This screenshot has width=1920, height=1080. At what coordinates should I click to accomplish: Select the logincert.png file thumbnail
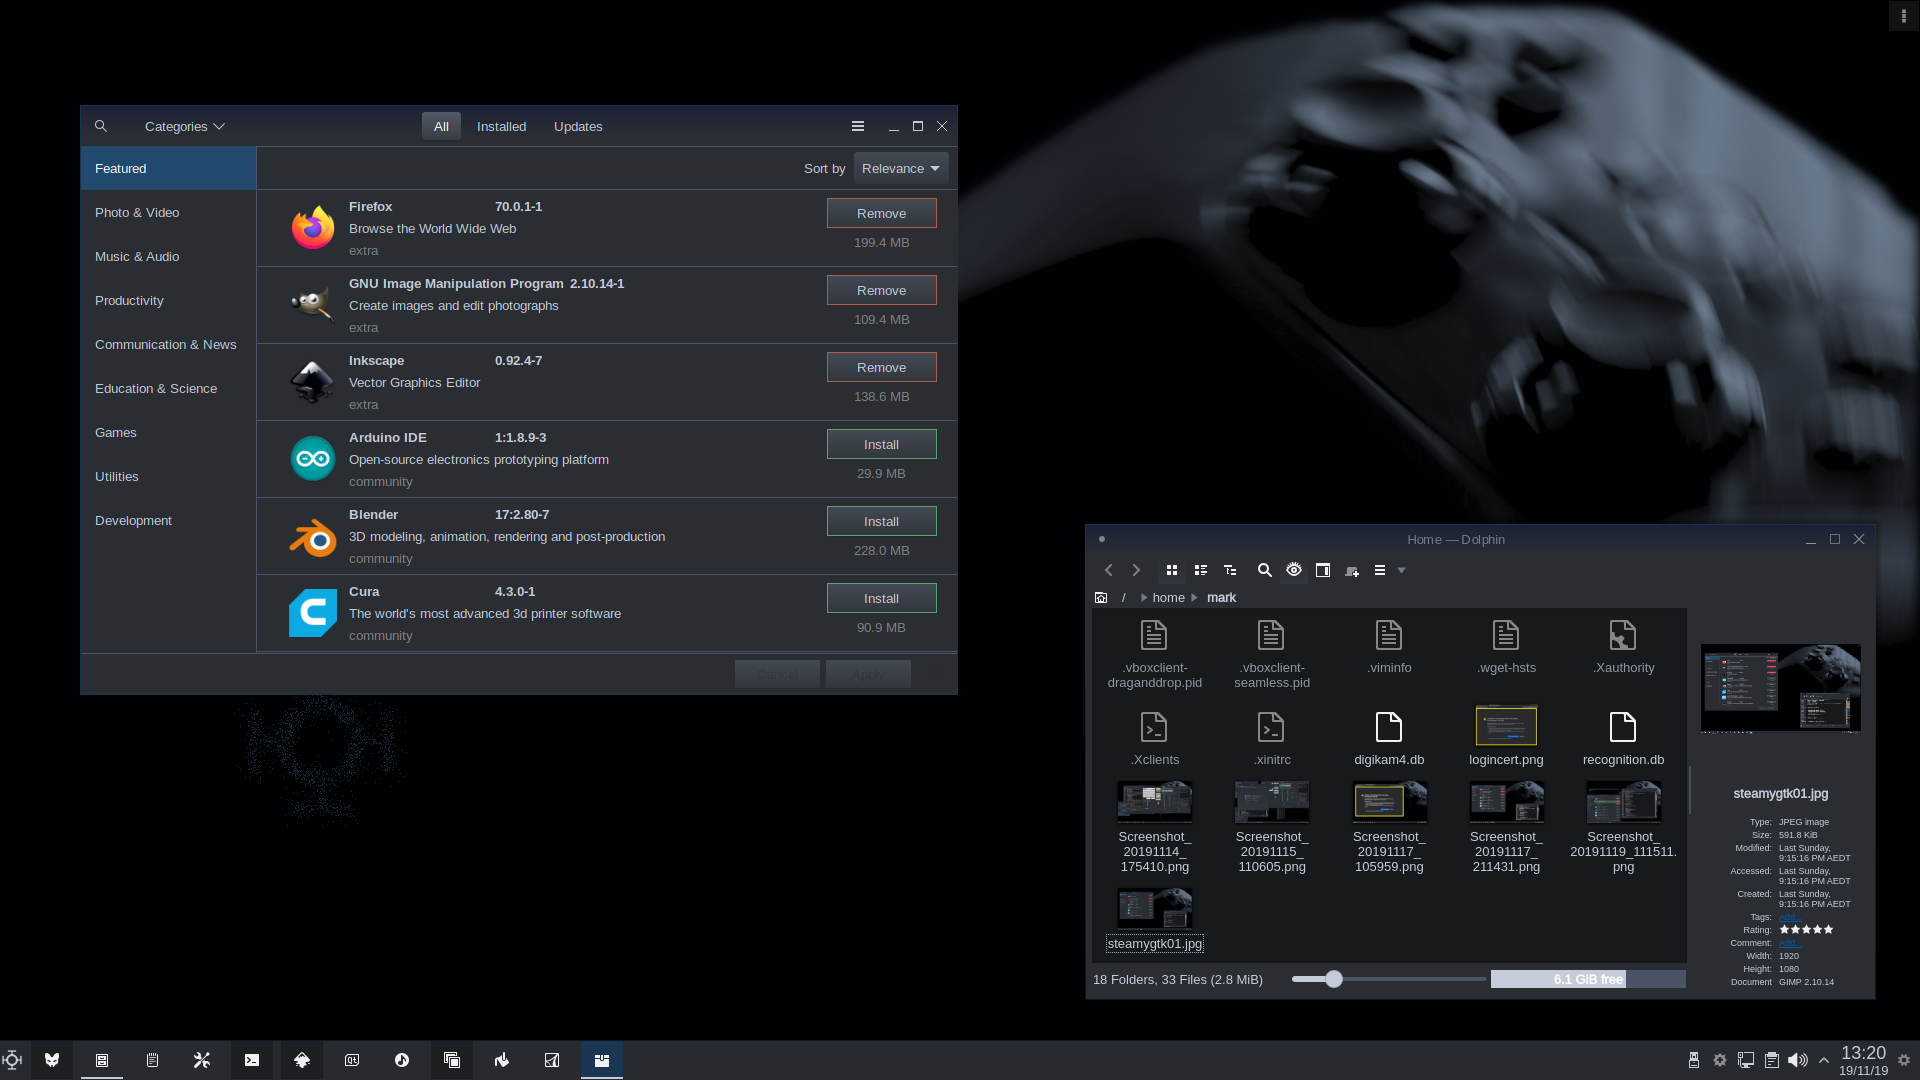click(x=1506, y=725)
